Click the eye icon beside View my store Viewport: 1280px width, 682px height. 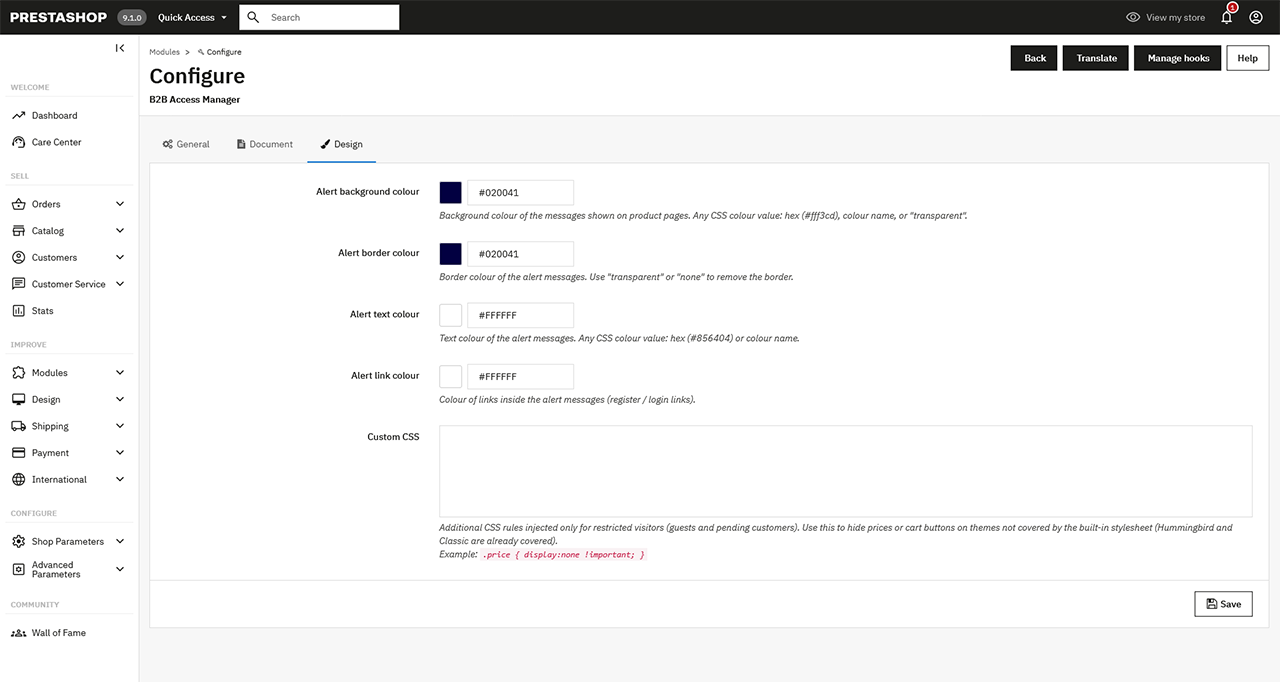[x=1133, y=17]
